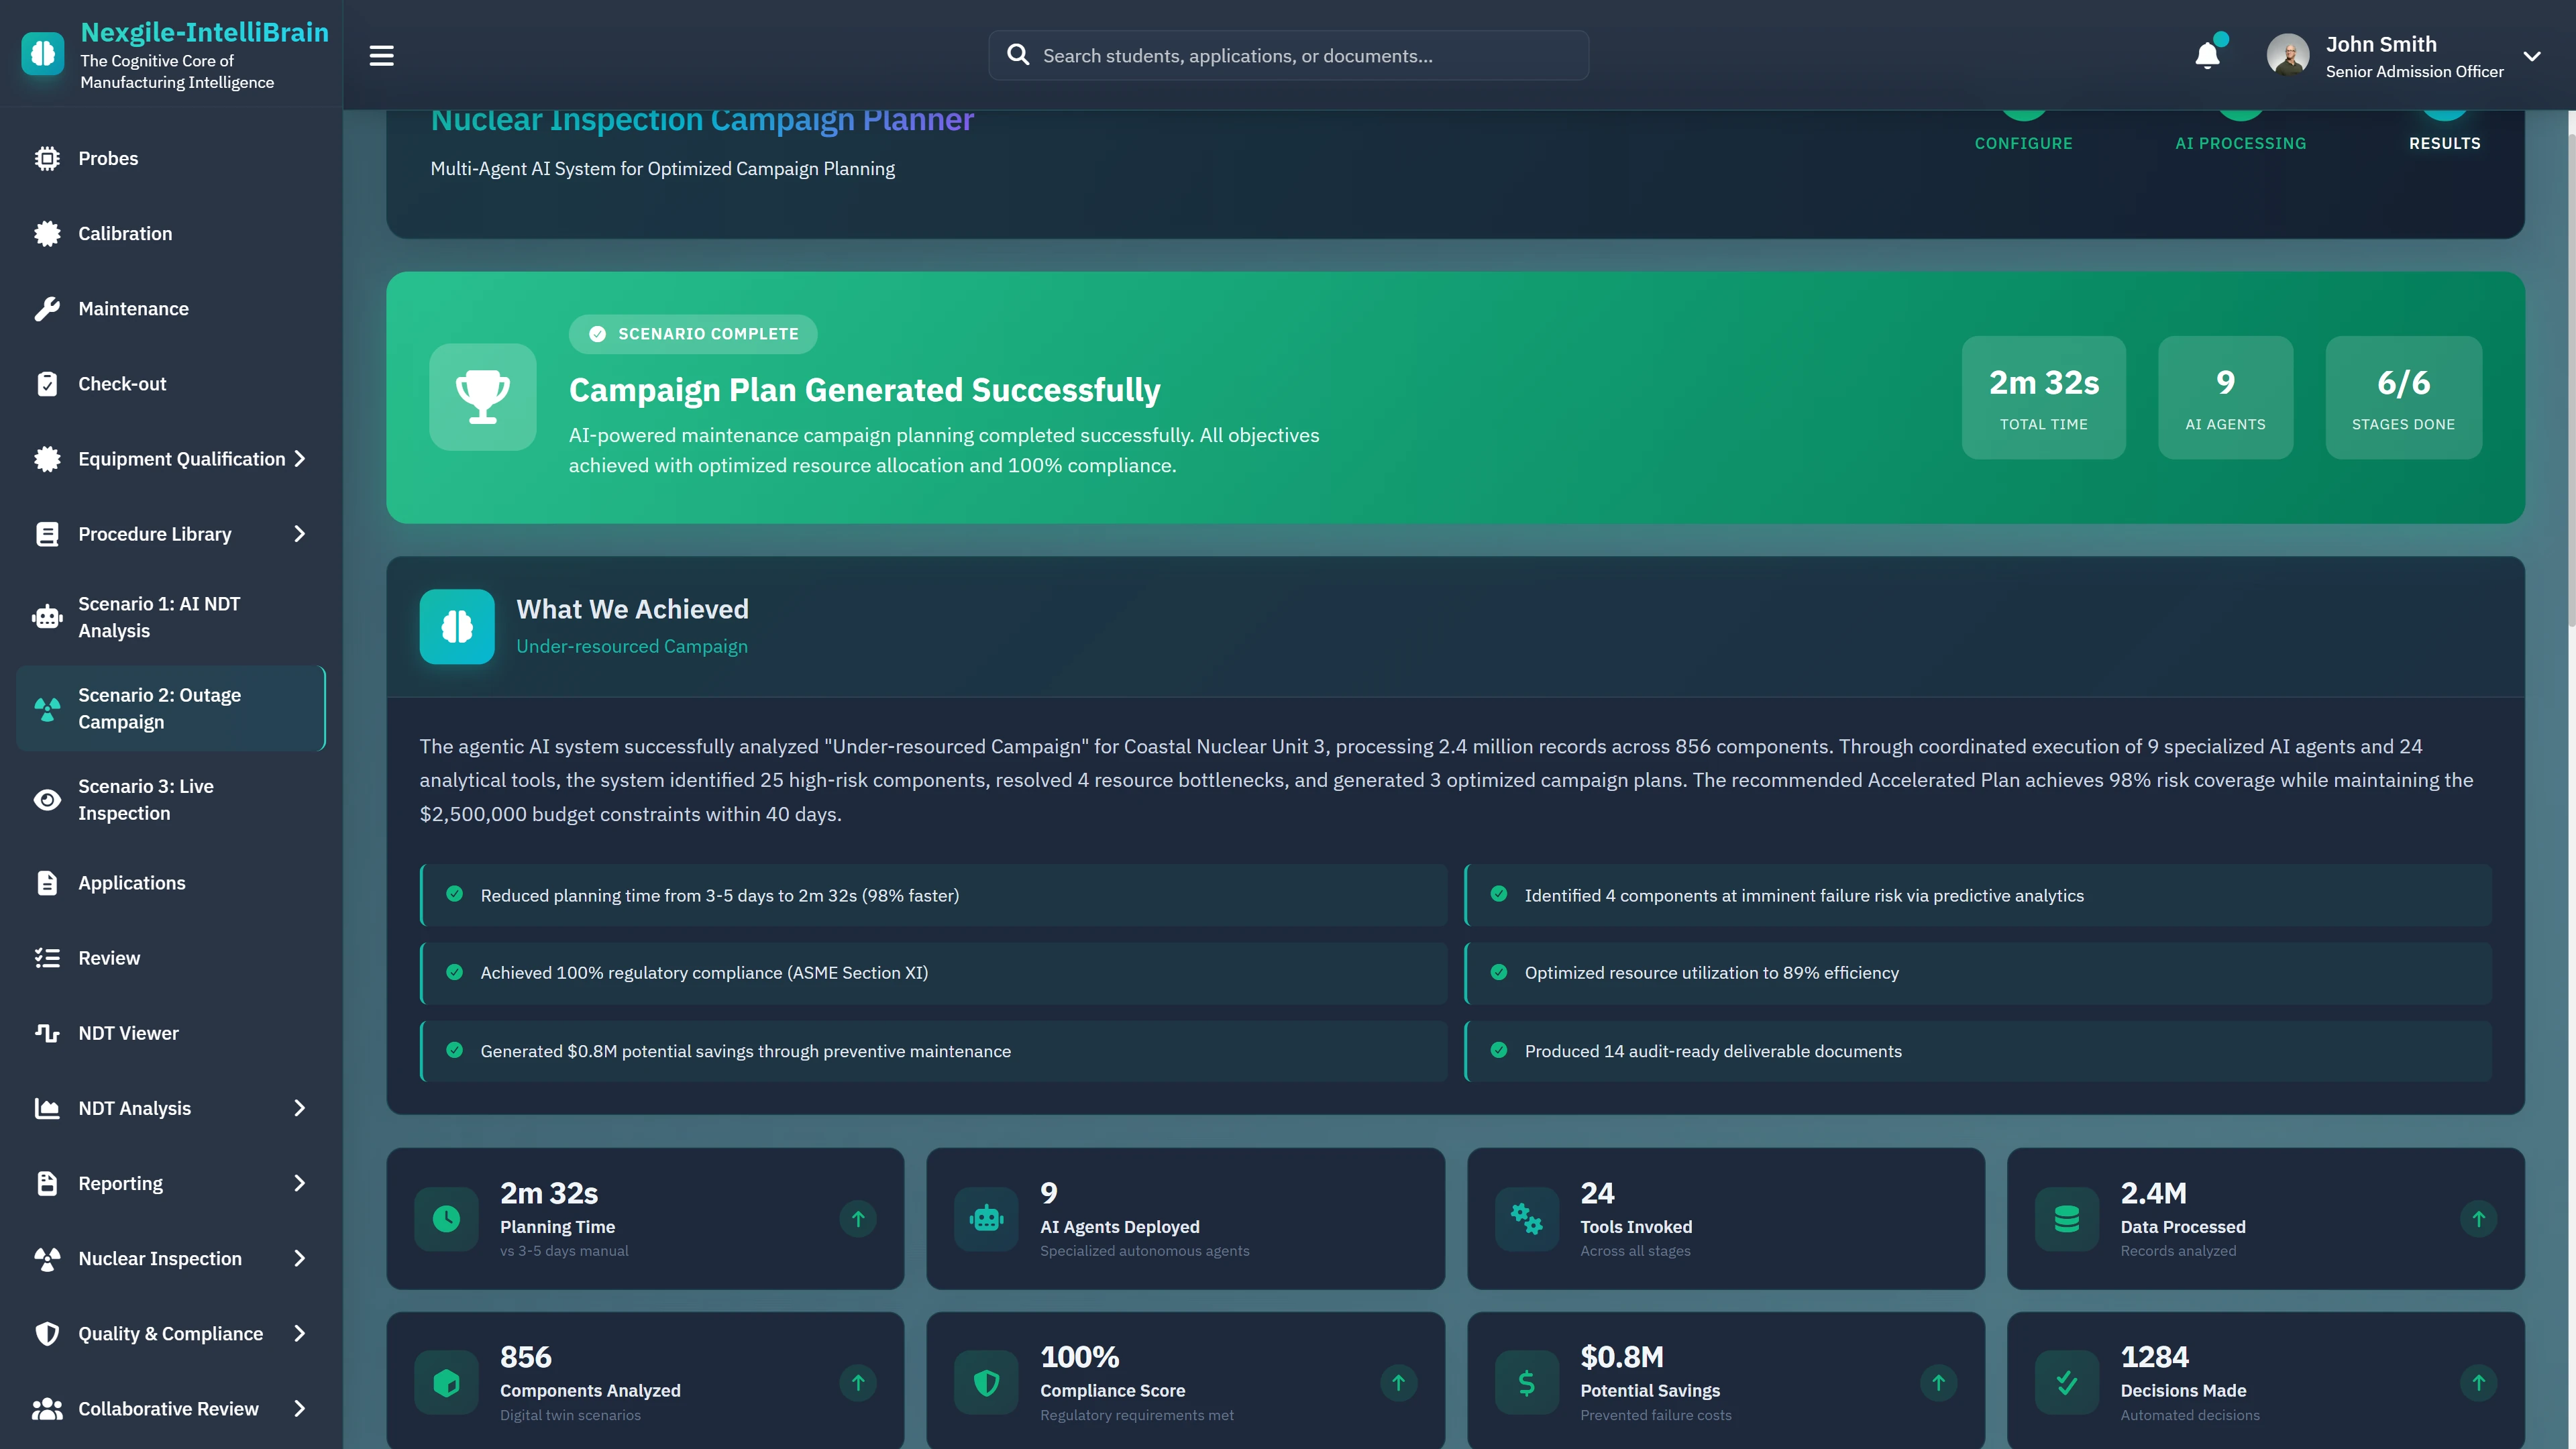Select the NDT Viewer waveform icon

tap(47, 1033)
